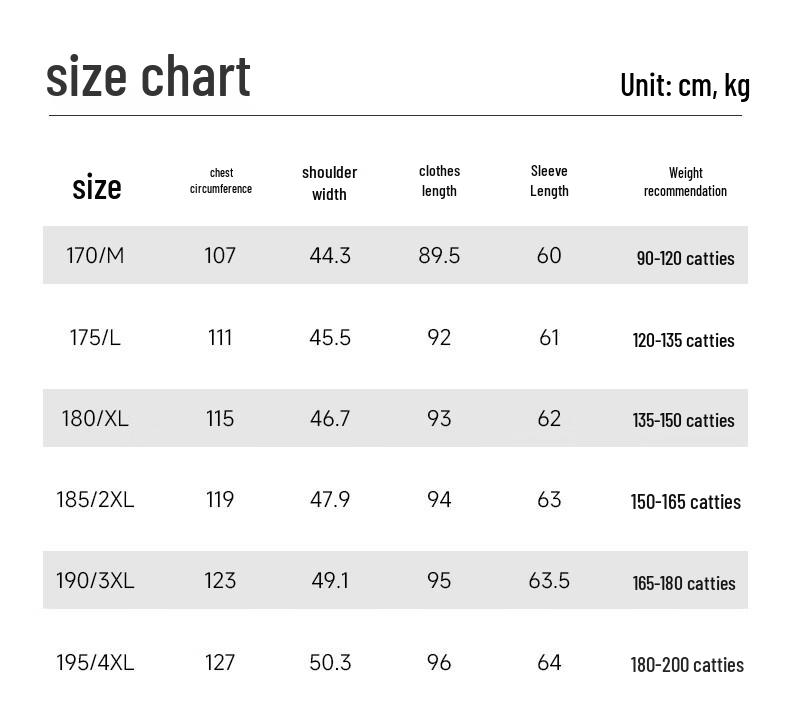Click chest value 107 in 170/M row
The image size is (790, 710).
click(x=220, y=256)
